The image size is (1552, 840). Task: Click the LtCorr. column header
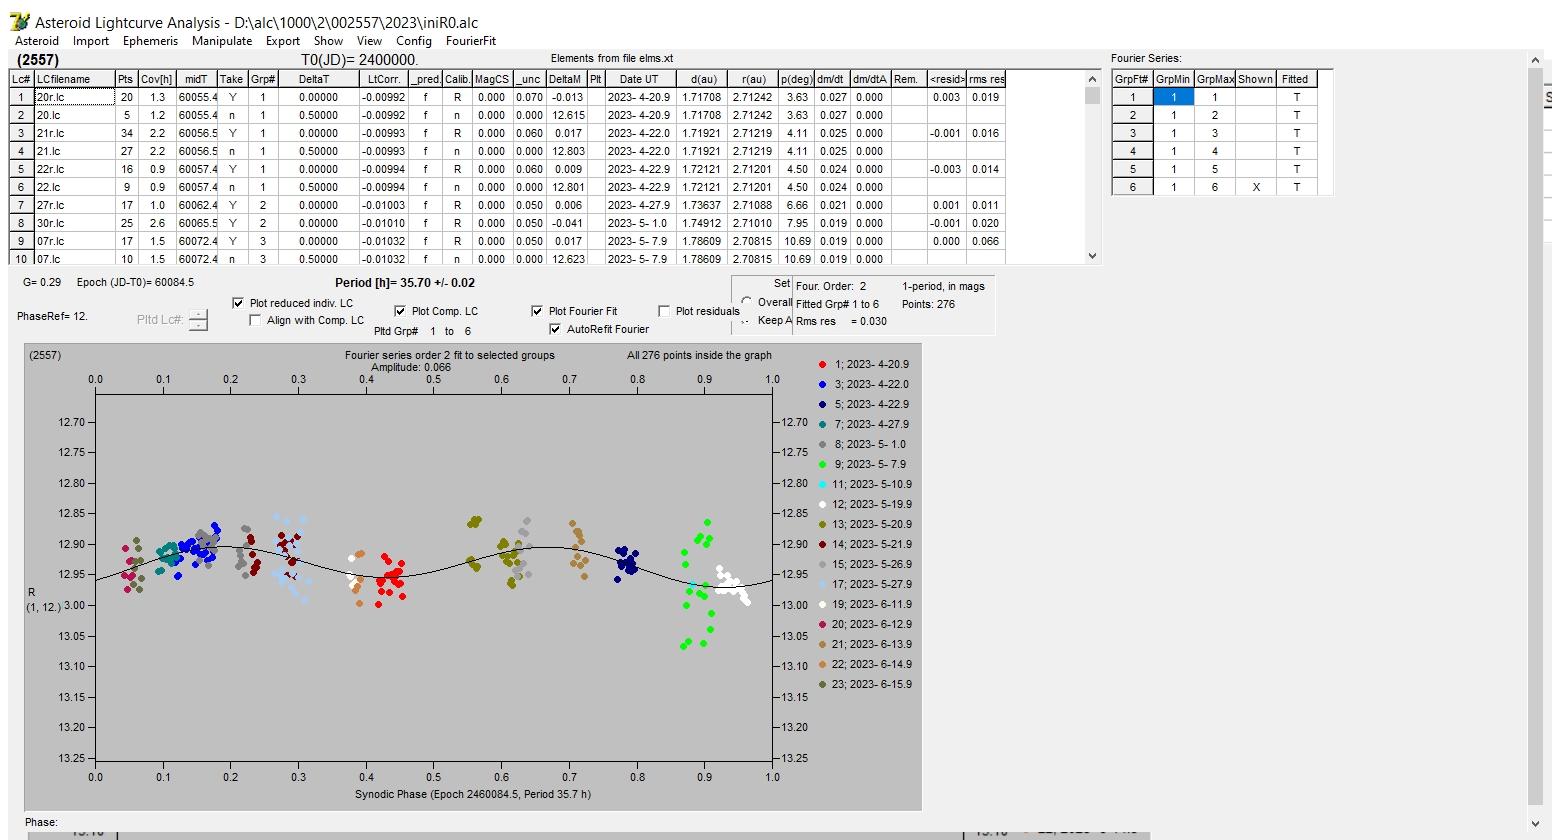pyautogui.click(x=384, y=79)
